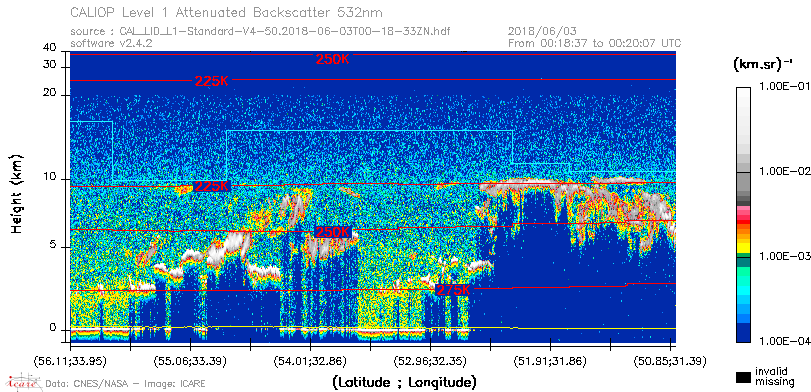The image size is (811, 392).
Task: Click the UTC time range text
Action: pyautogui.click(x=595, y=43)
